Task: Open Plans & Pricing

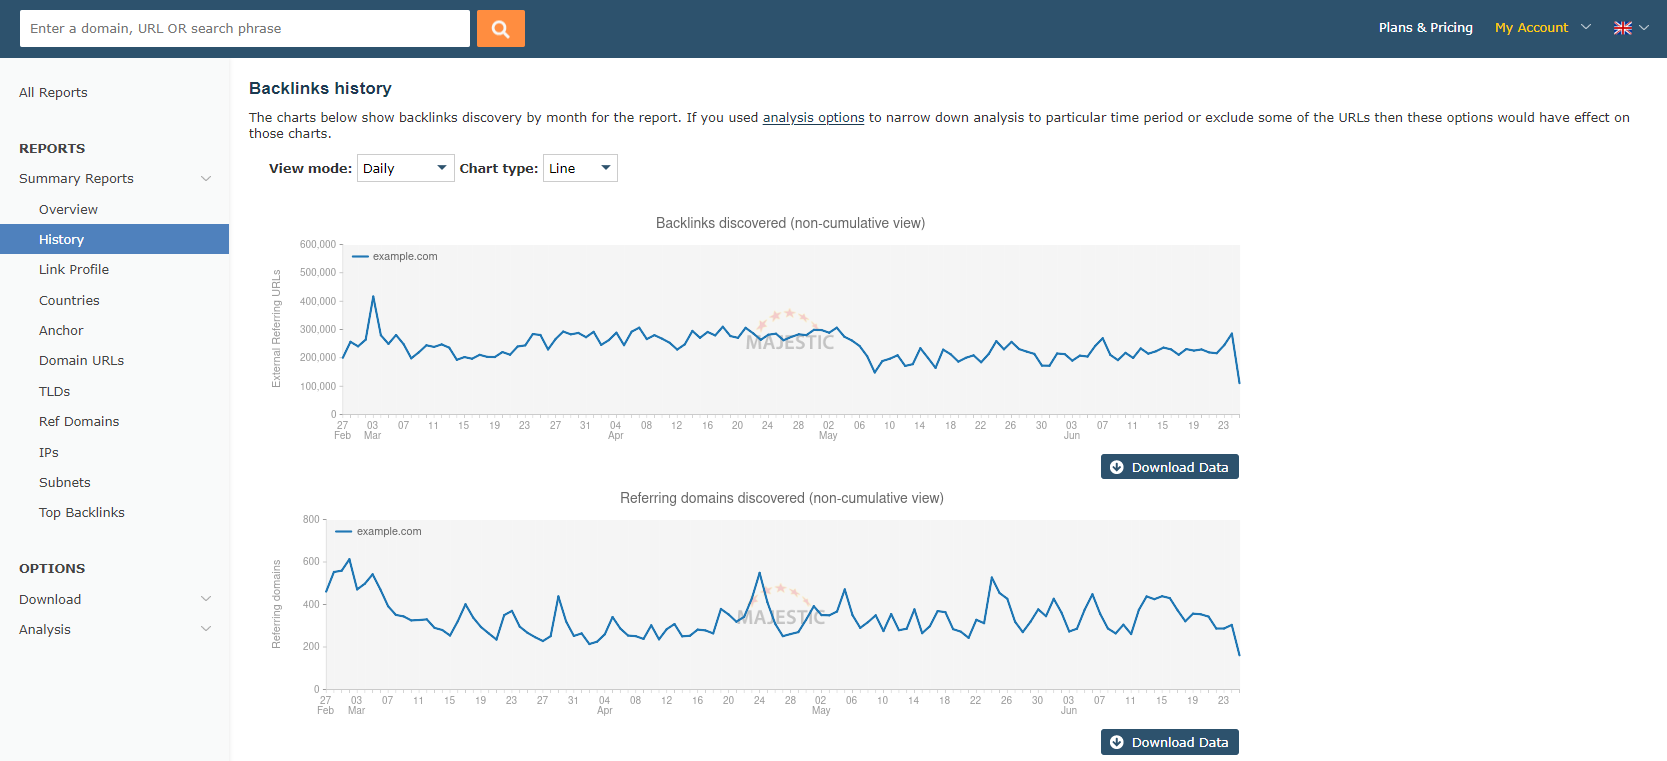Action: pyautogui.click(x=1425, y=28)
